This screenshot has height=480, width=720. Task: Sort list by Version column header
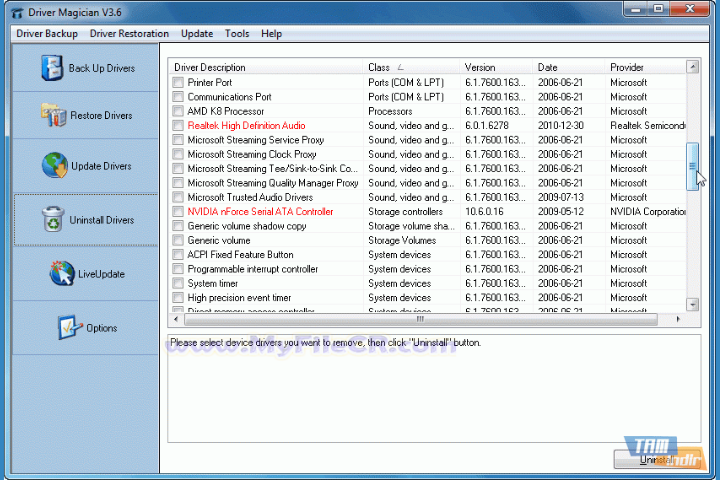[496, 68]
